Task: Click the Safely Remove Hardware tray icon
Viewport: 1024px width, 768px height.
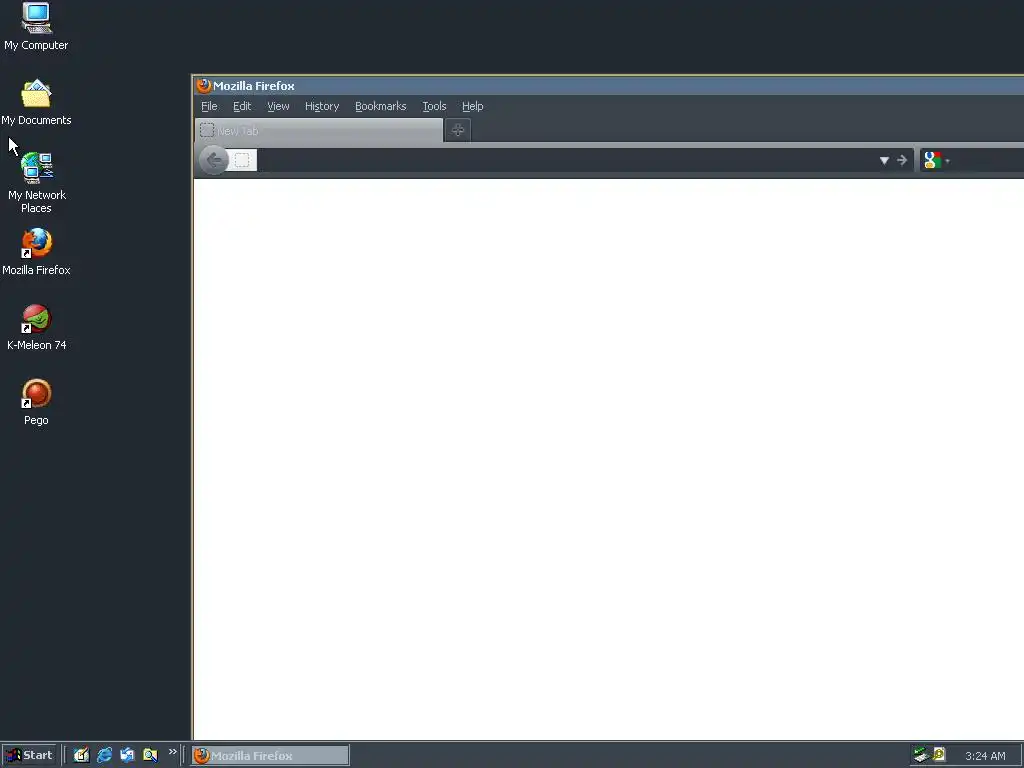Action: coord(921,755)
